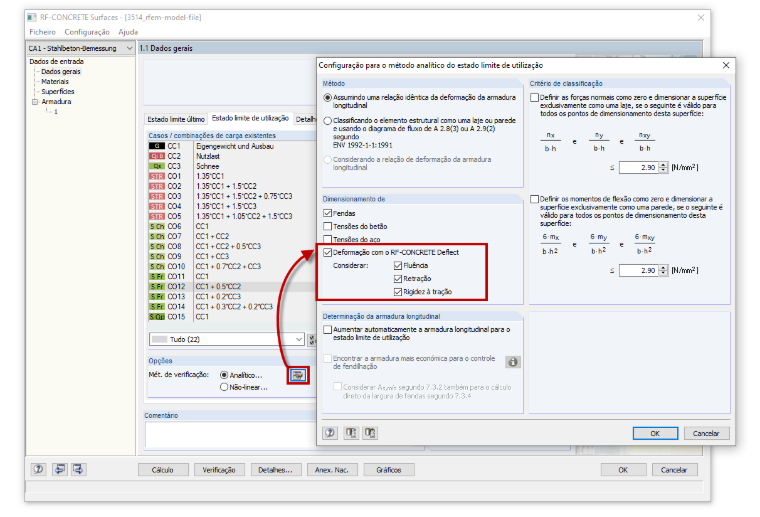Click info icon beside Encontrar a armadura
Image resolution: width=760 pixels, height=517 pixels.
[x=513, y=362]
